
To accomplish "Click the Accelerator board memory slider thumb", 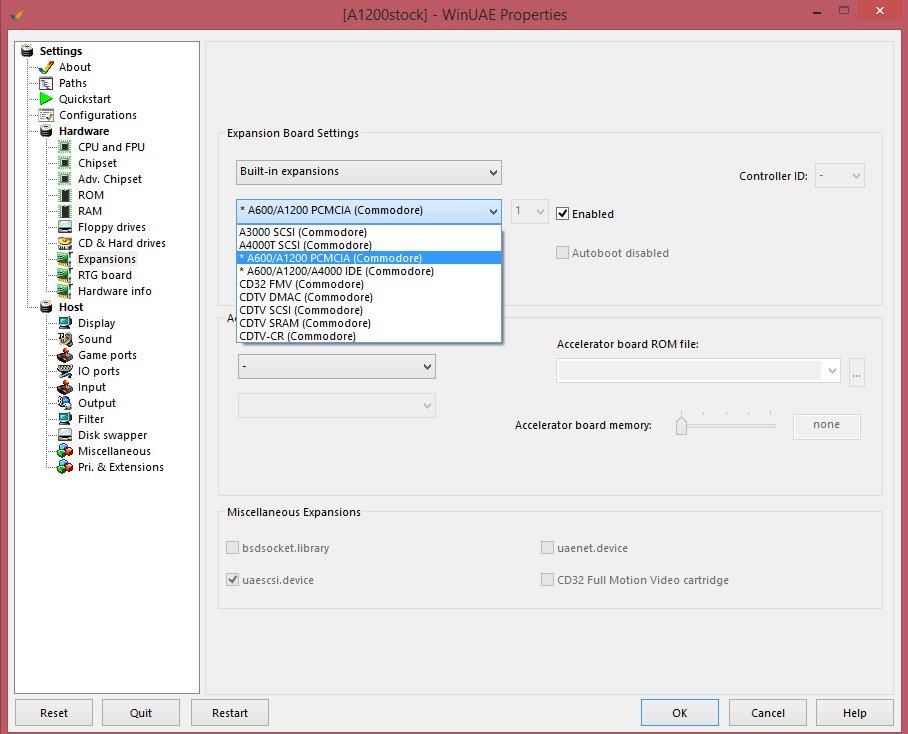I will click(x=682, y=425).
